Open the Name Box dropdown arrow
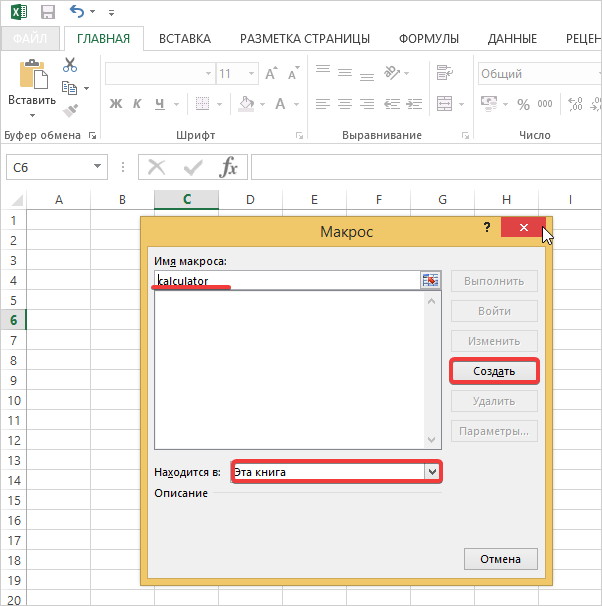Image resolution: width=602 pixels, height=606 pixels. pyautogui.click(x=97, y=167)
